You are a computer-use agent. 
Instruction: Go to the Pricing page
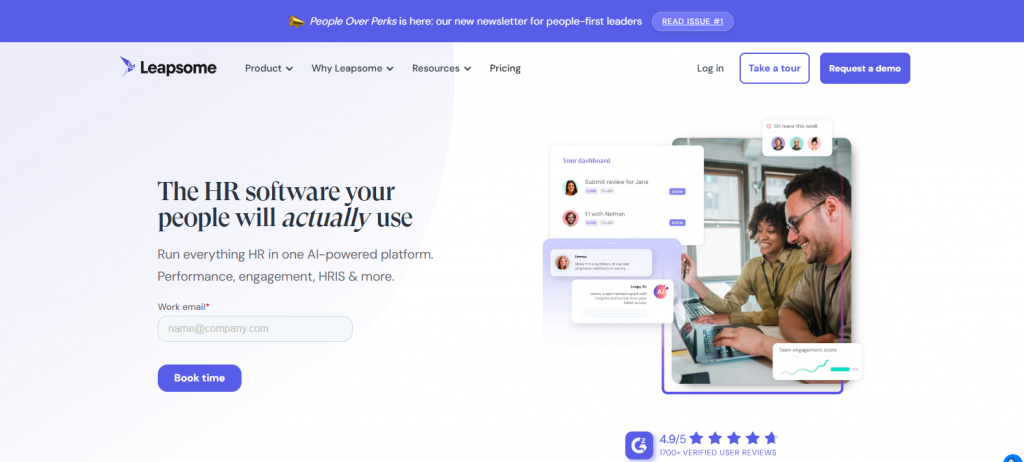click(505, 68)
